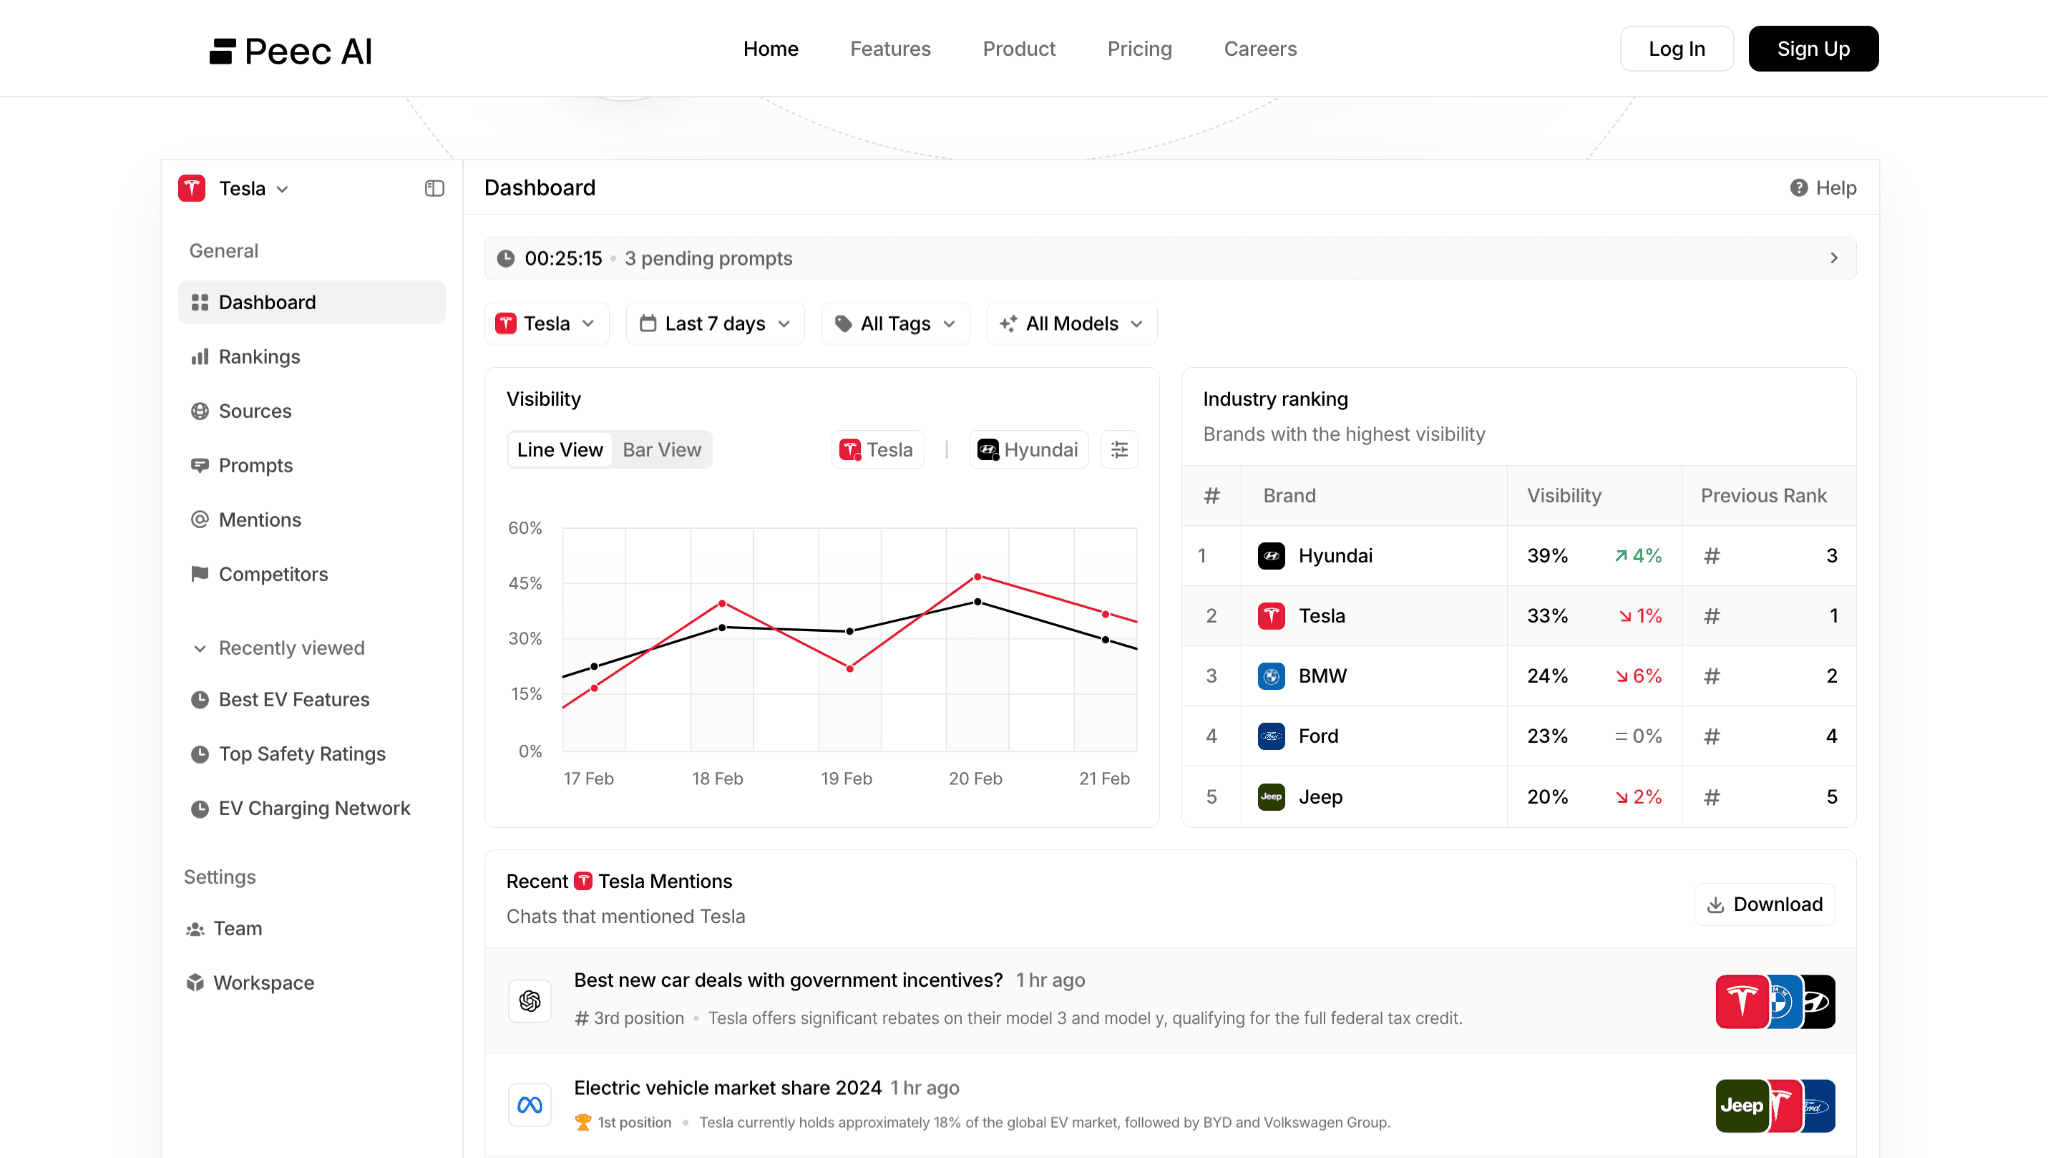Viewport: 2048px width, 1158px height.
Task: Click the chart filter settings icon
Action: (x=1119, y=450)
